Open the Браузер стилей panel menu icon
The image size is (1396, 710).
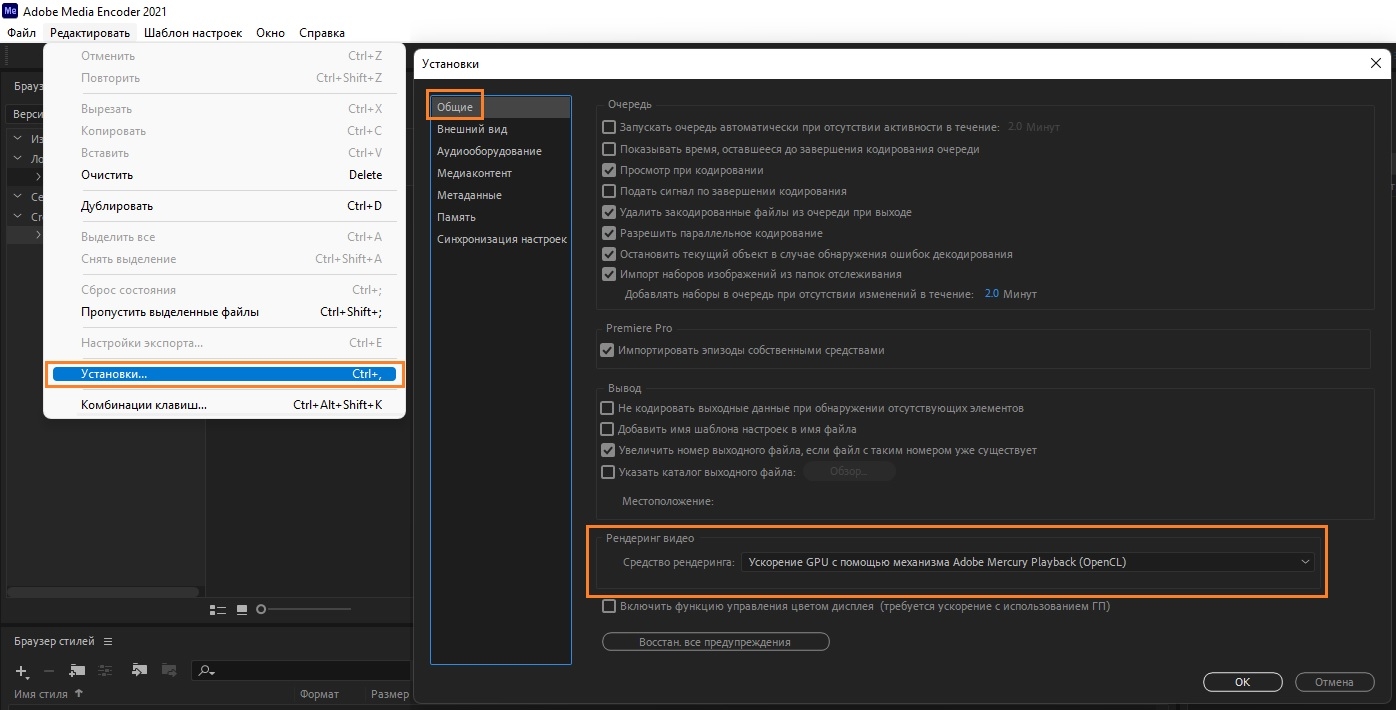108,641
